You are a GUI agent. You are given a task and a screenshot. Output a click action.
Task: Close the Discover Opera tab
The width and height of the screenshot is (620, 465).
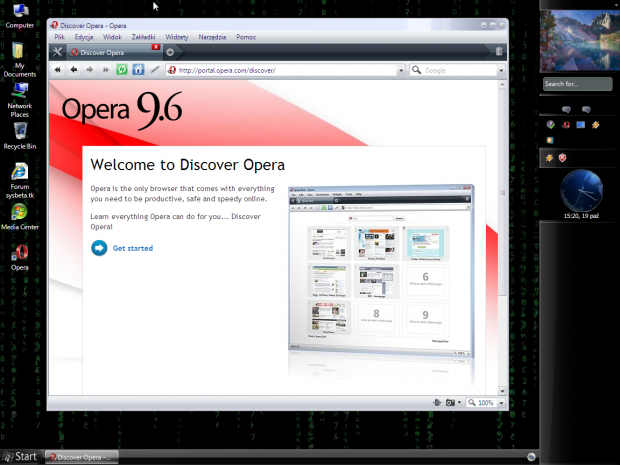coord(156,47)
